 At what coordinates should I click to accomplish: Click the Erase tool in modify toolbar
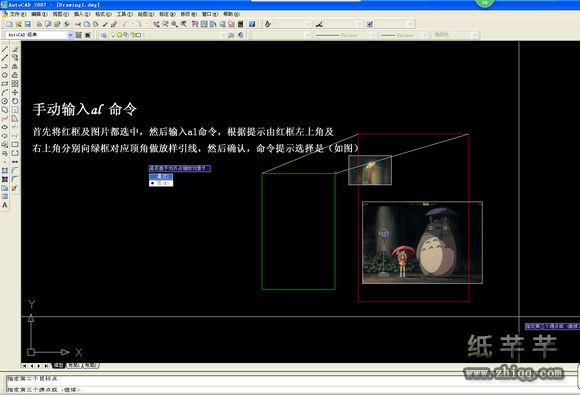point(15,49)
